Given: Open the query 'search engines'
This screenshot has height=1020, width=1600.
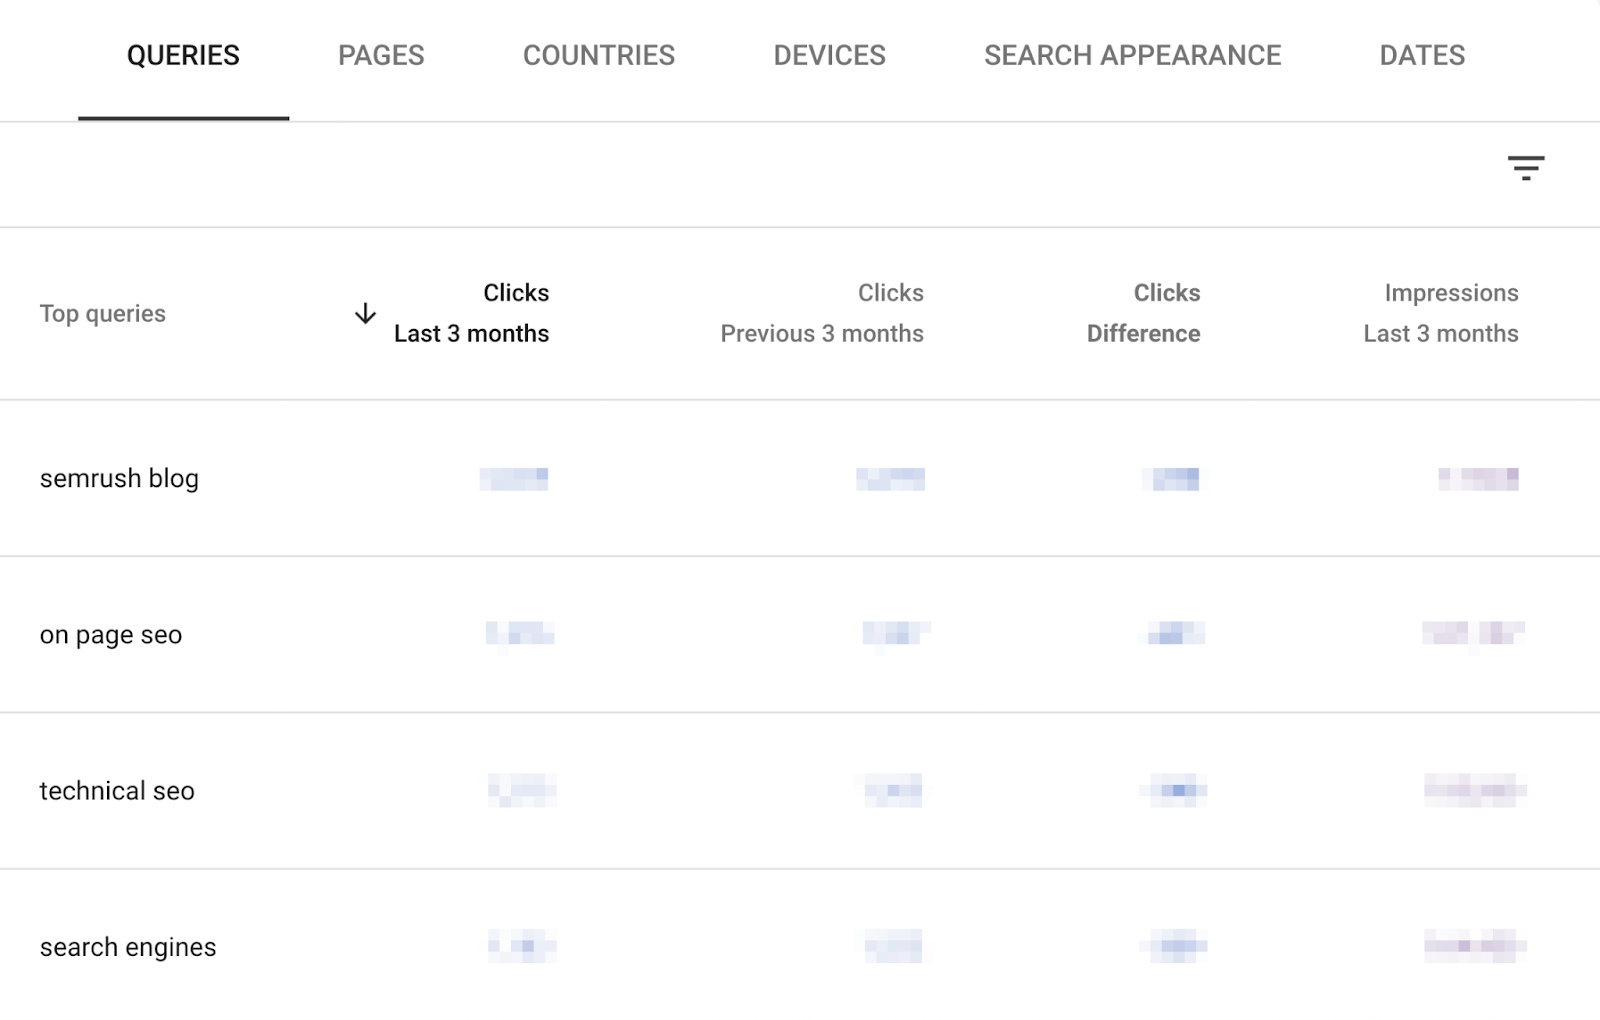Looking at the screenshot, I should (126, 946).
